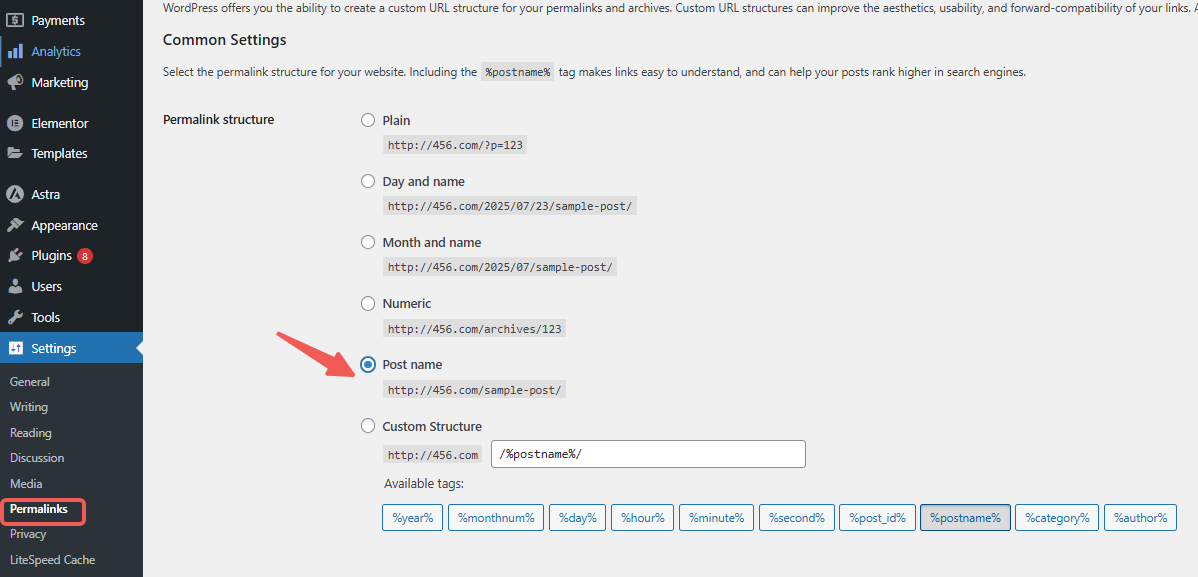Click the %year% tag chip

click(412, 517)
